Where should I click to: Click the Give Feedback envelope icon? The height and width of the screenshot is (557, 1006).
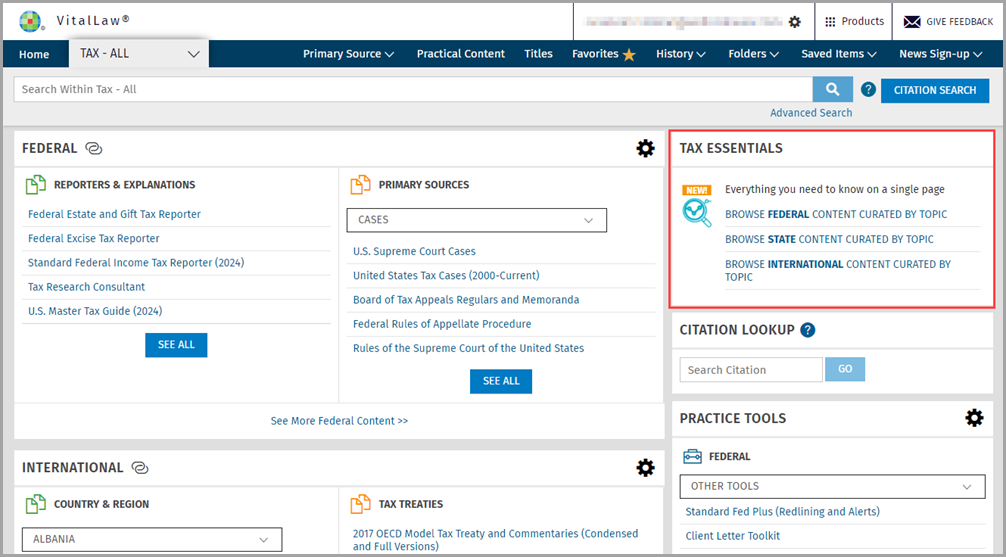tap(912, 22)
